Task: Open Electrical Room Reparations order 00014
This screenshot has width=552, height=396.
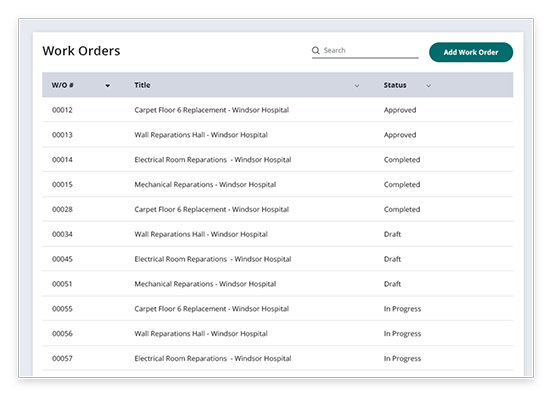Action: (x=213, y=160)
